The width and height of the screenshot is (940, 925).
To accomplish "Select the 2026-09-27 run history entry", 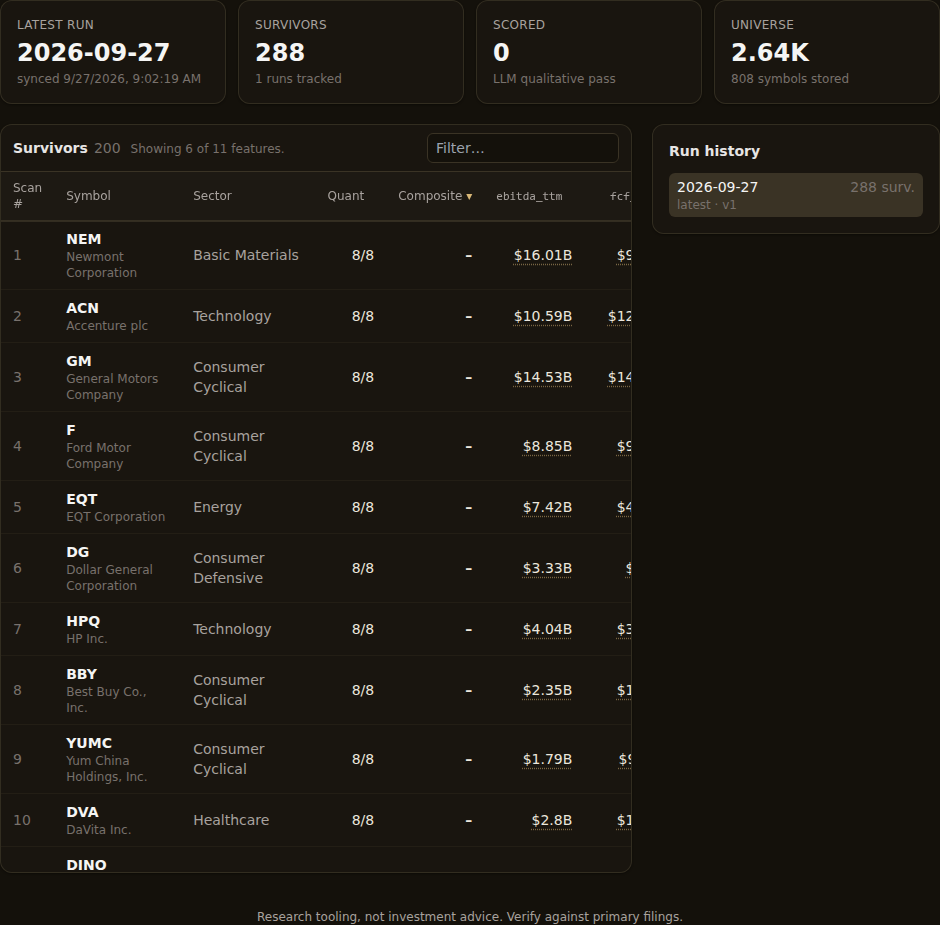I will point(796,195).
